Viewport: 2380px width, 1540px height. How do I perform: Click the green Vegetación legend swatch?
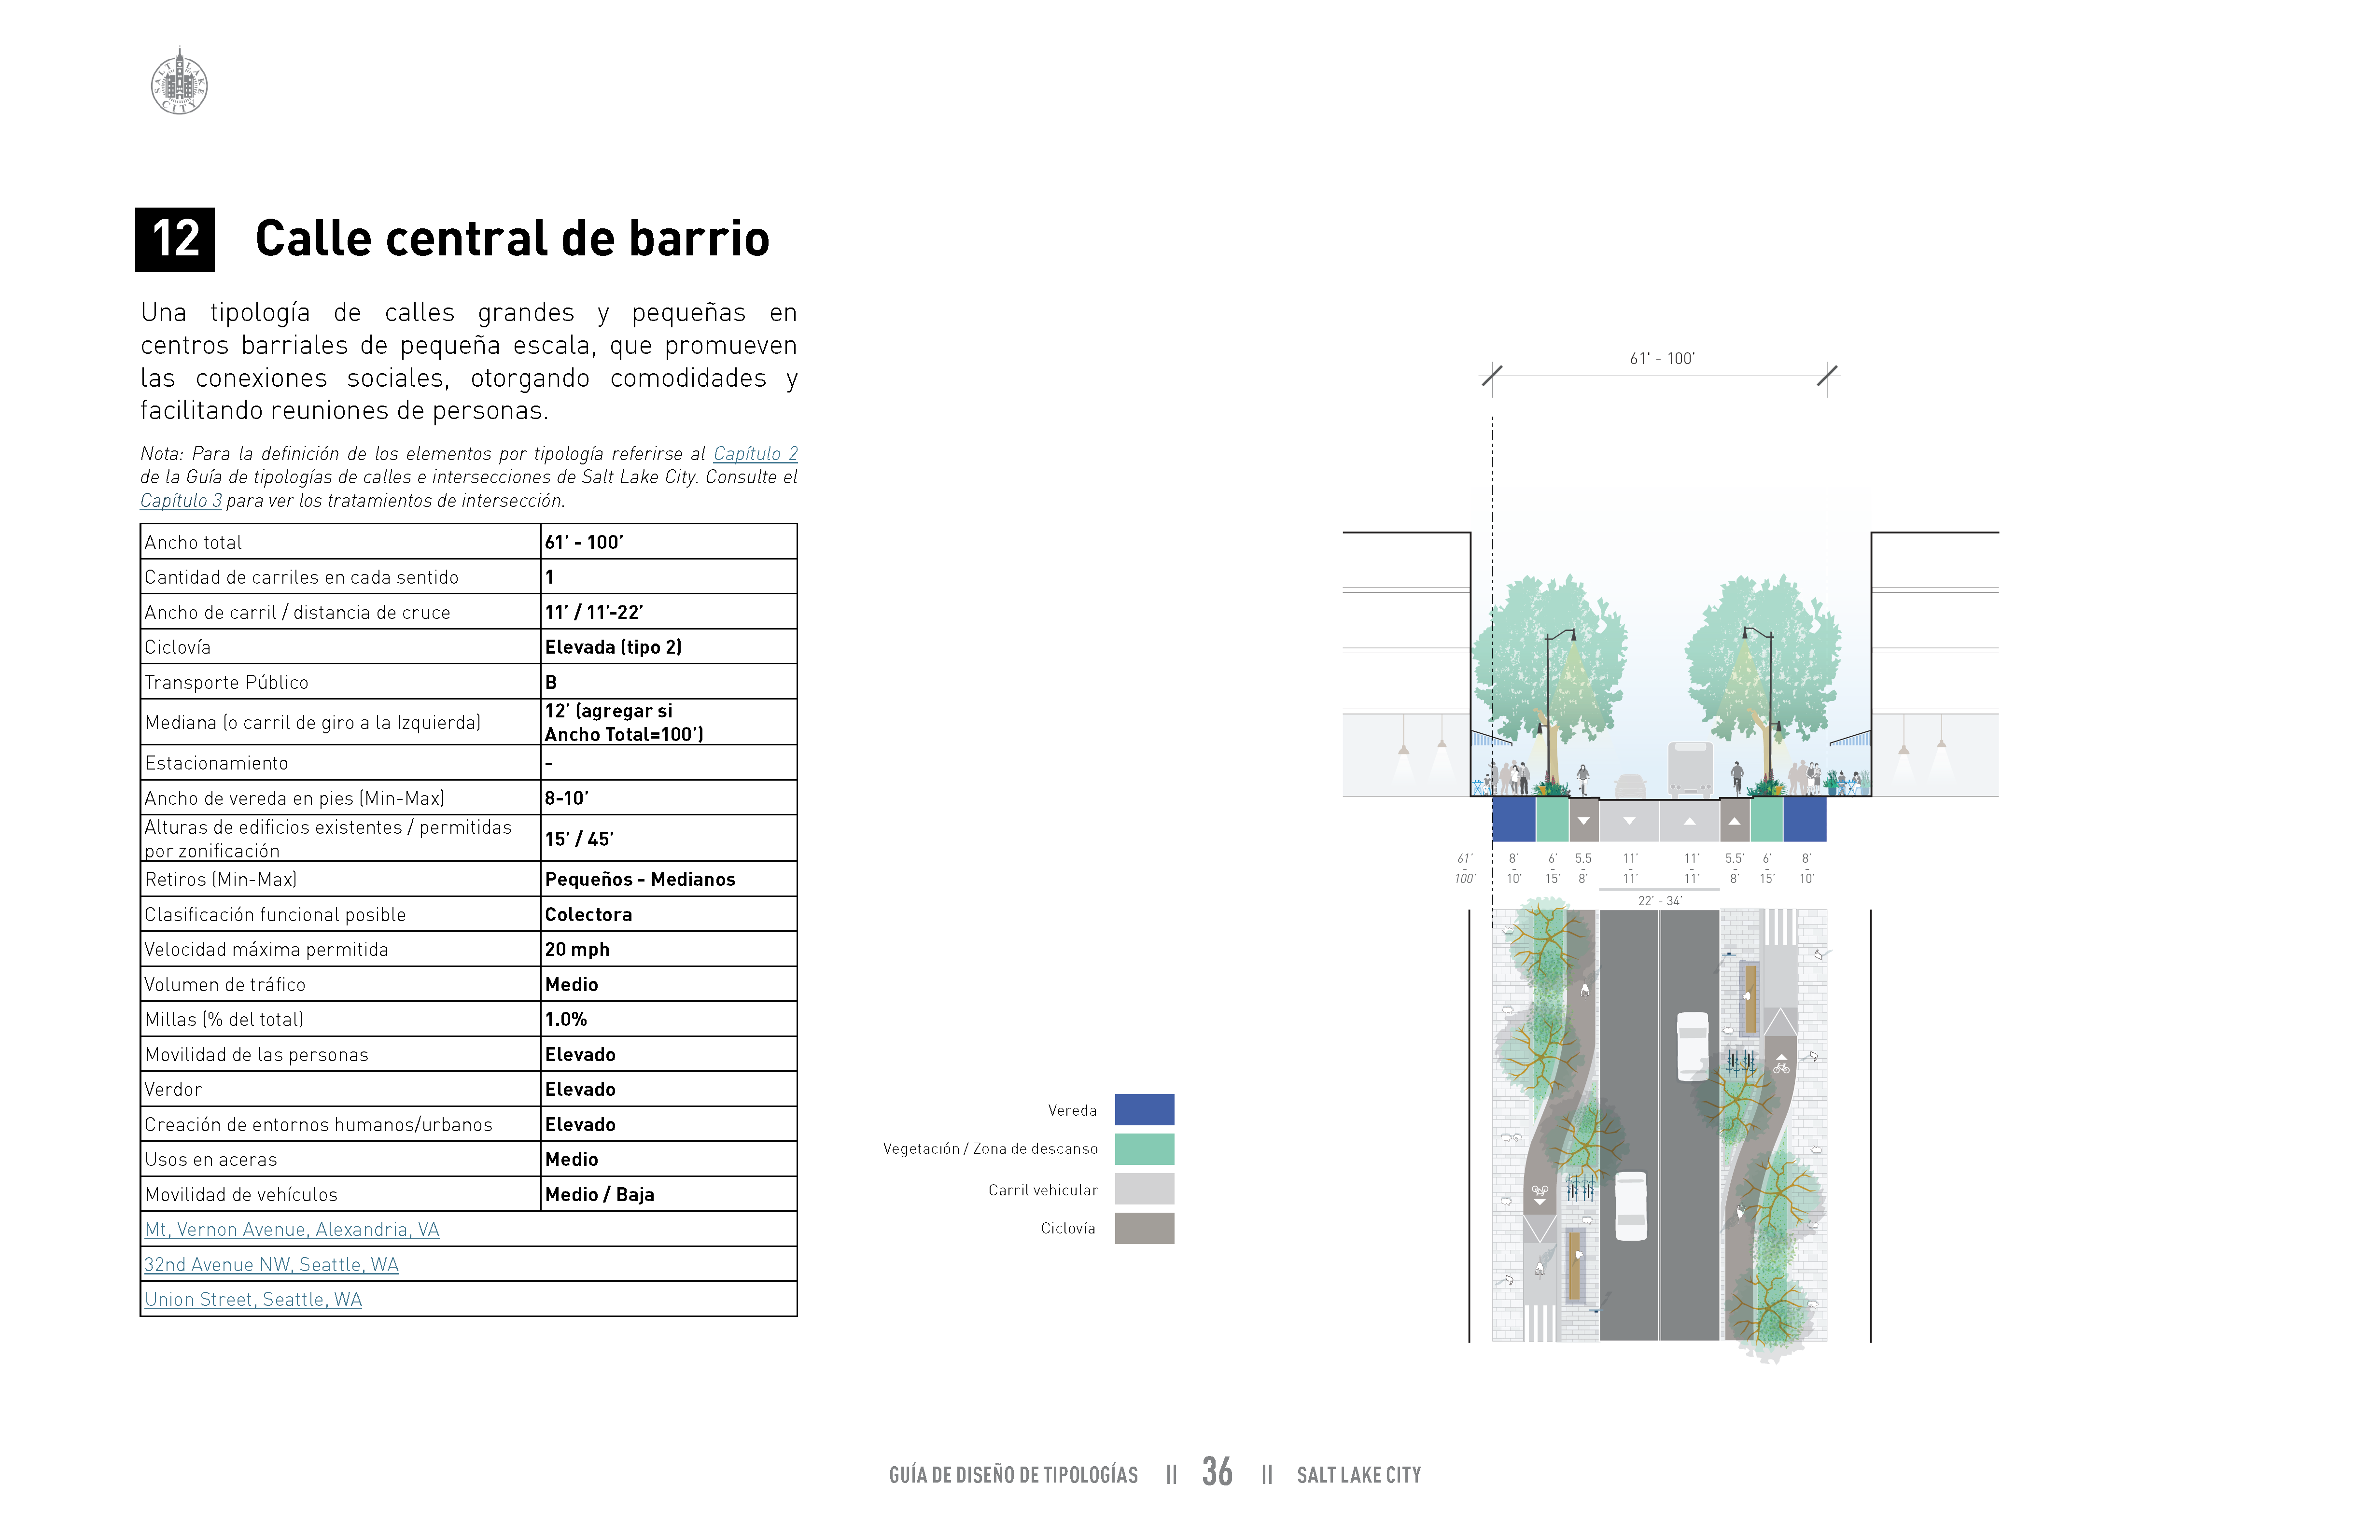1144,1149
